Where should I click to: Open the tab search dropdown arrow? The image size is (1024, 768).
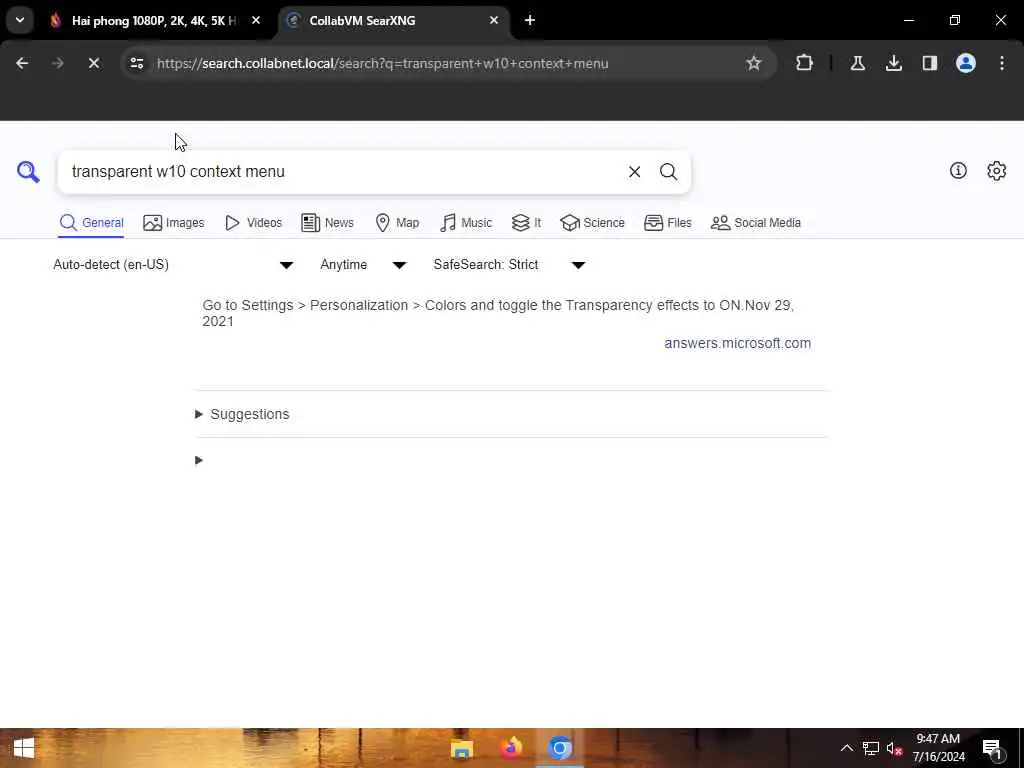click(x=20, y=20)
